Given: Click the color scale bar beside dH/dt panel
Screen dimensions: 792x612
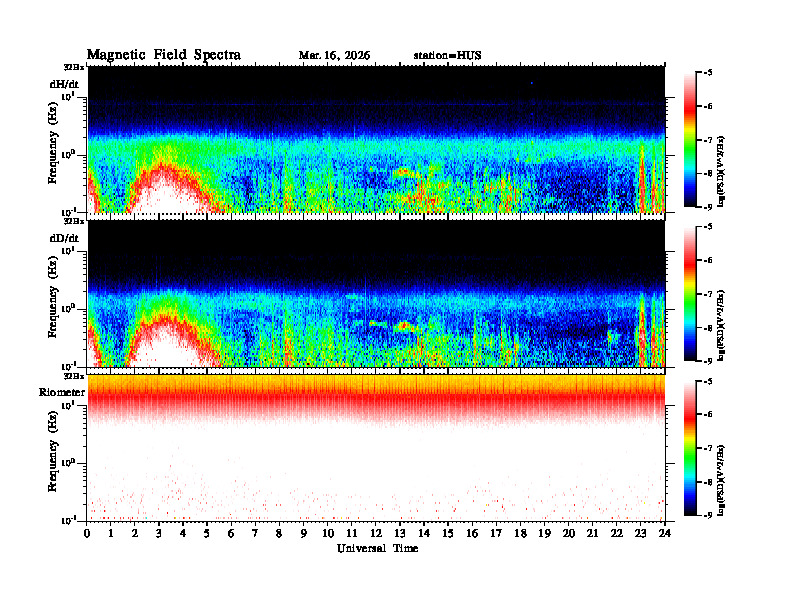Looking at the screenshot, I should tap(690, 139).
